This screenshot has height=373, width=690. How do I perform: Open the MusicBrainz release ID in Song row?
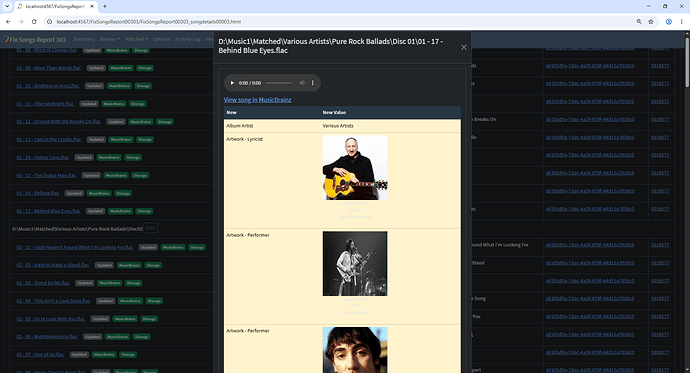click(x=590, y=298)
